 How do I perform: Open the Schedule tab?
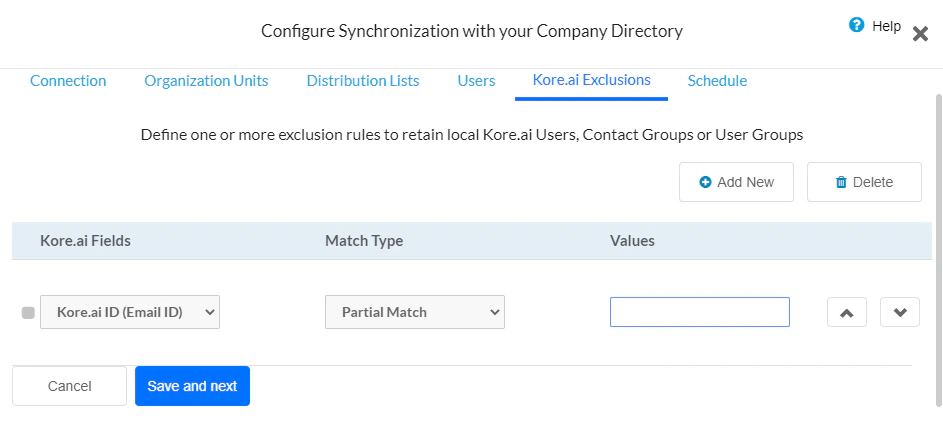coord(717,81)
